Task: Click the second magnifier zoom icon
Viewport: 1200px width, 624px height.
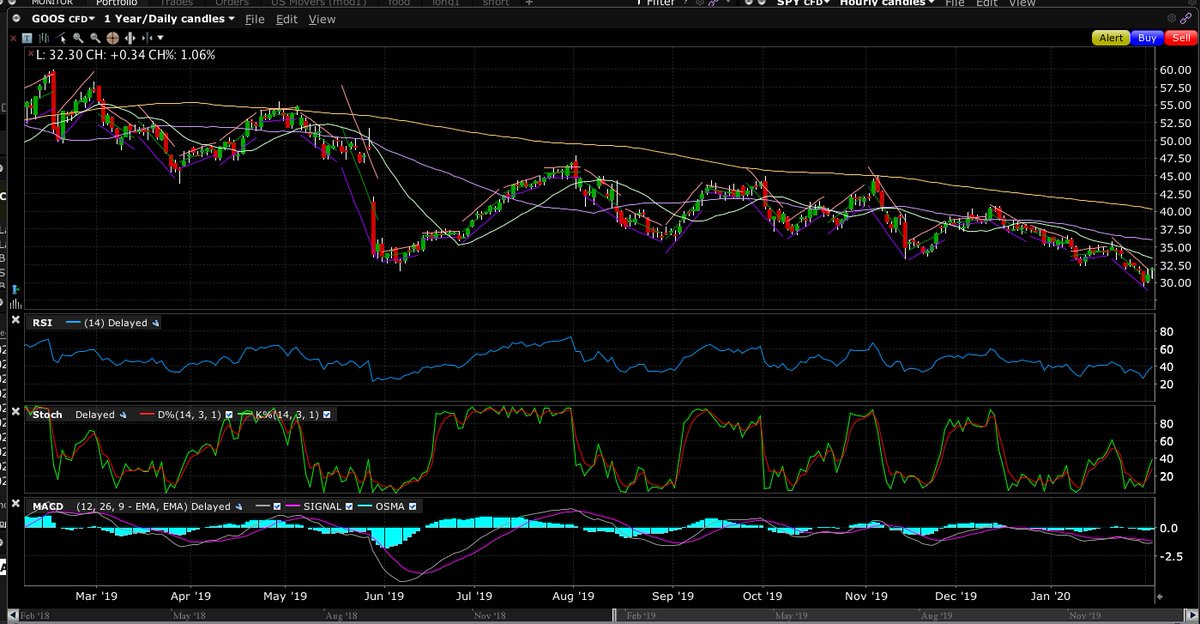Action: point(95,38)
